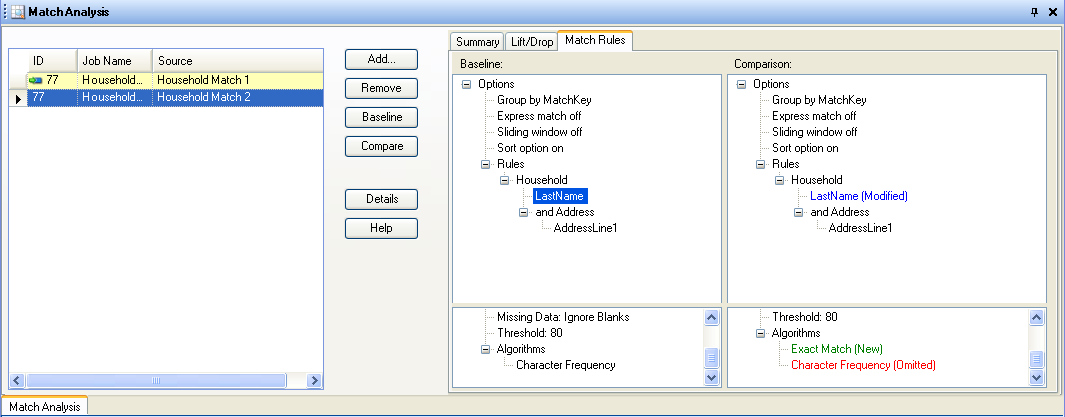Set selected job as Baseline
The width and height of the screenshot is (1065, 417).
click(x=381, y=117)
